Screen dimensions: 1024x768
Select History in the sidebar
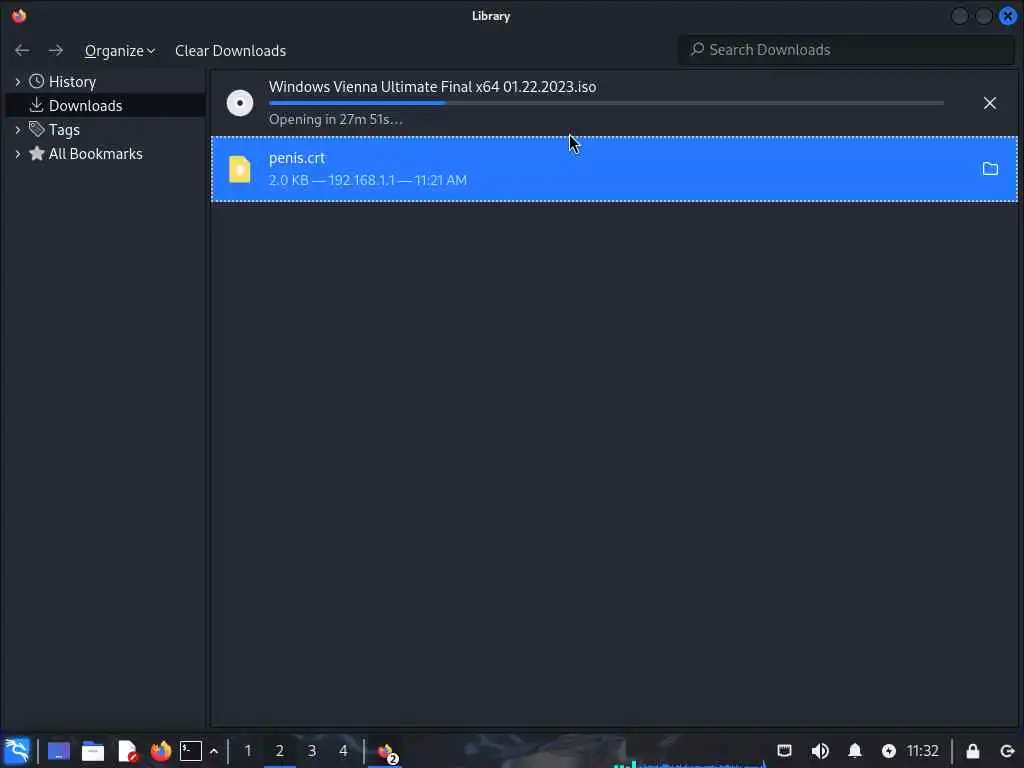click(72, 82)
